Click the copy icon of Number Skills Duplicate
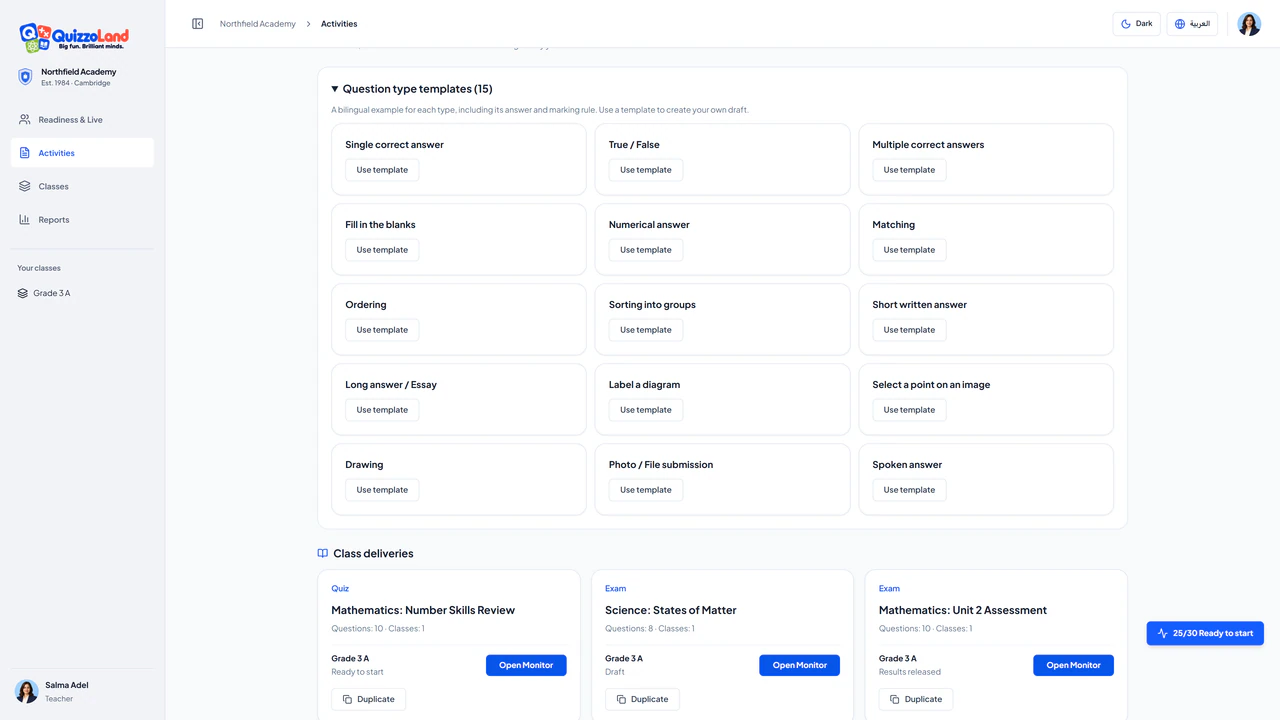The width and height of the screenshot is (1280, 720). point(347,699)
